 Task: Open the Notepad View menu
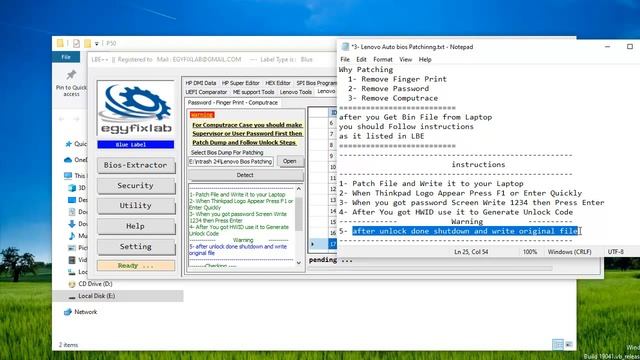pos(405,60)
